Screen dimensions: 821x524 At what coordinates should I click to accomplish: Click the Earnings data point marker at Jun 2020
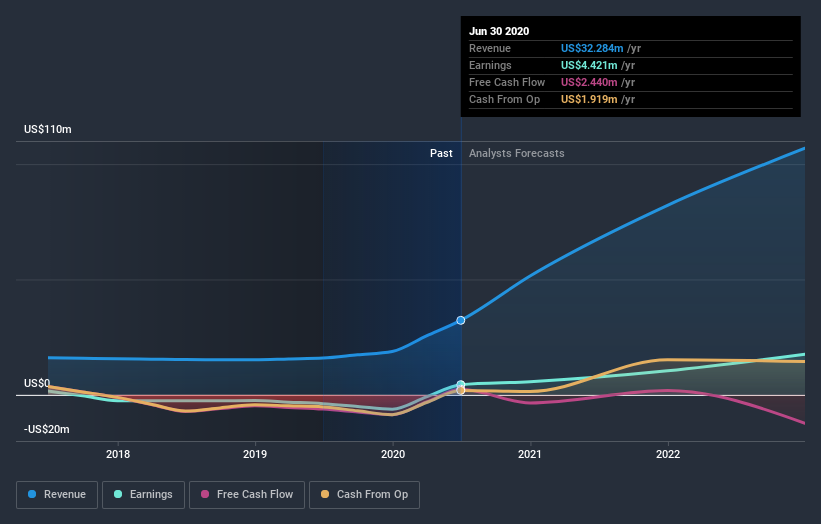click(461, 384)
